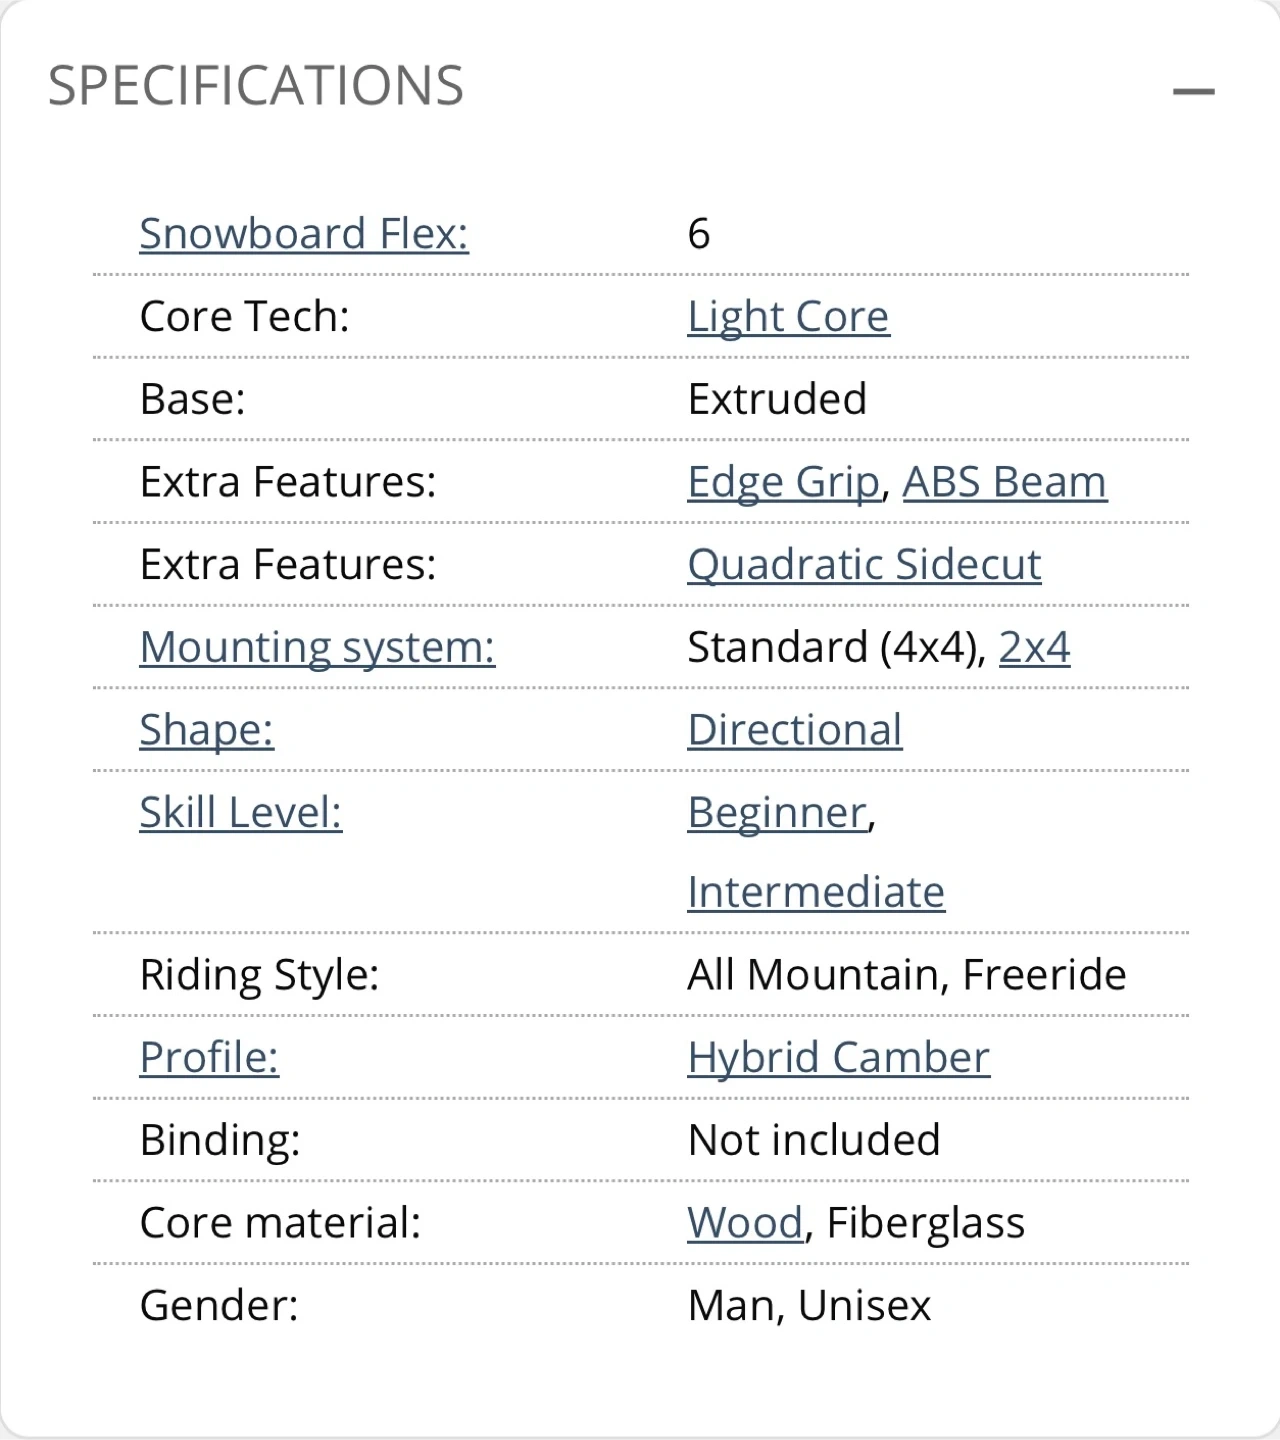Follow the 2x4 mounting link
The width and height of the screenshot is (1280, 1440).
click(x=1034, y=647)
